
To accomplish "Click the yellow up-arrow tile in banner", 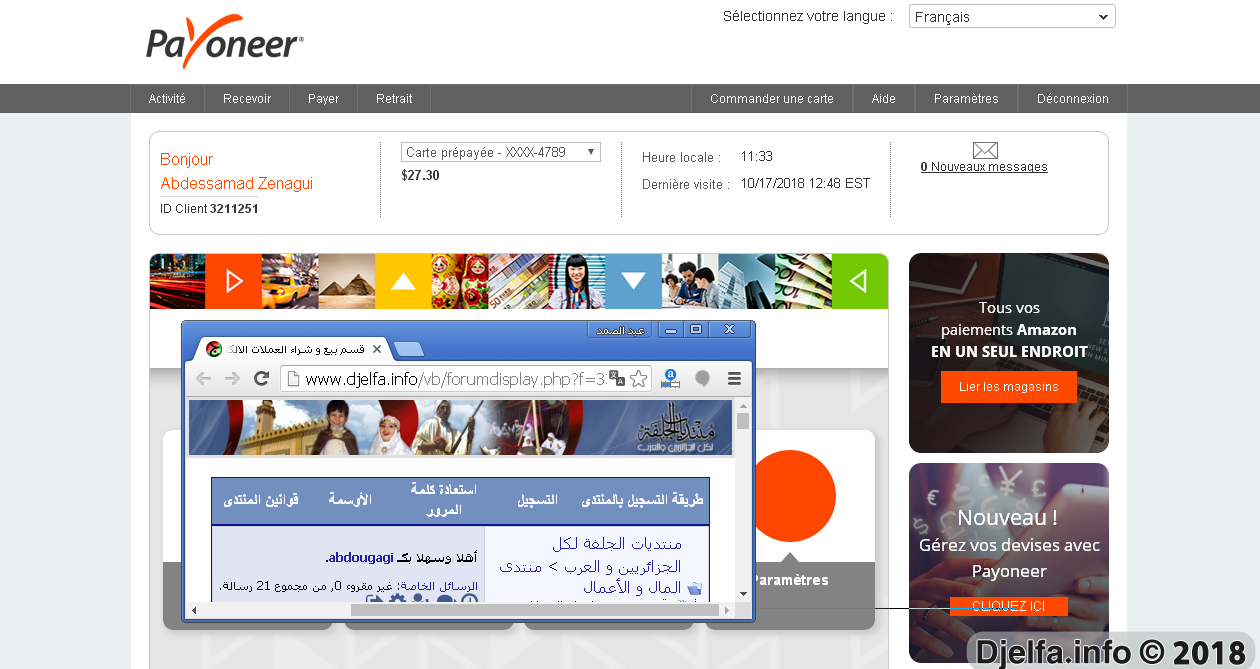I will (x=403, y=281).
